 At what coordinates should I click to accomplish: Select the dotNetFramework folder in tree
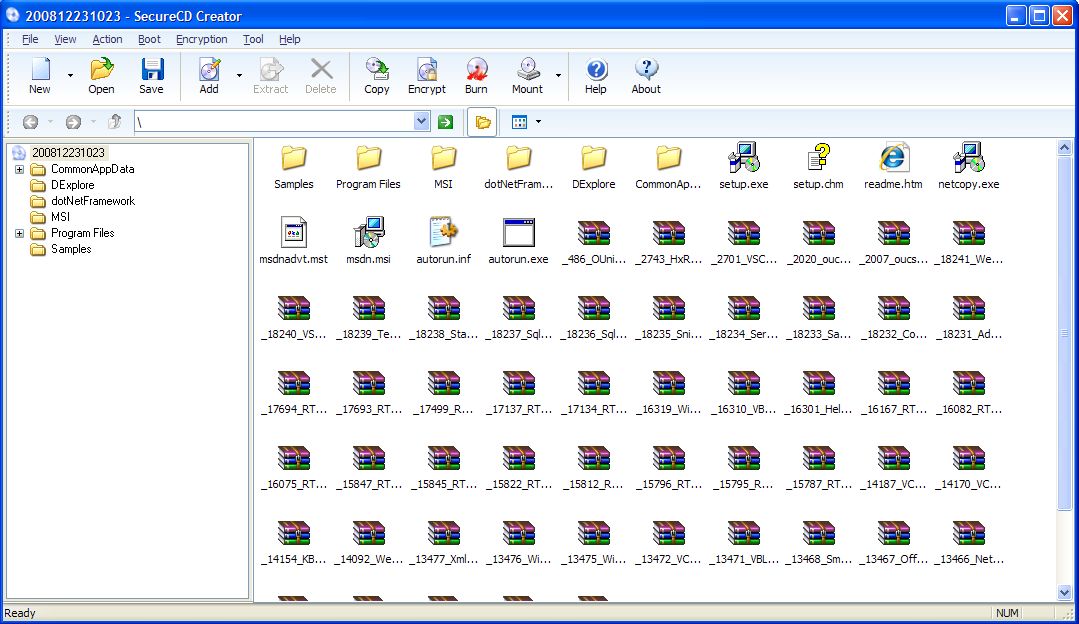[92, 201]
